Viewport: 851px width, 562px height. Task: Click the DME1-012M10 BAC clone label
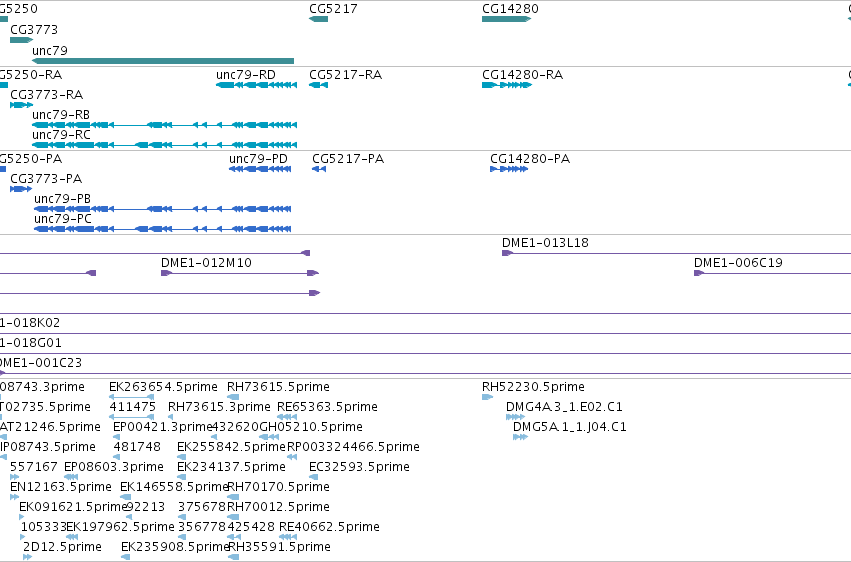[206, 263]
